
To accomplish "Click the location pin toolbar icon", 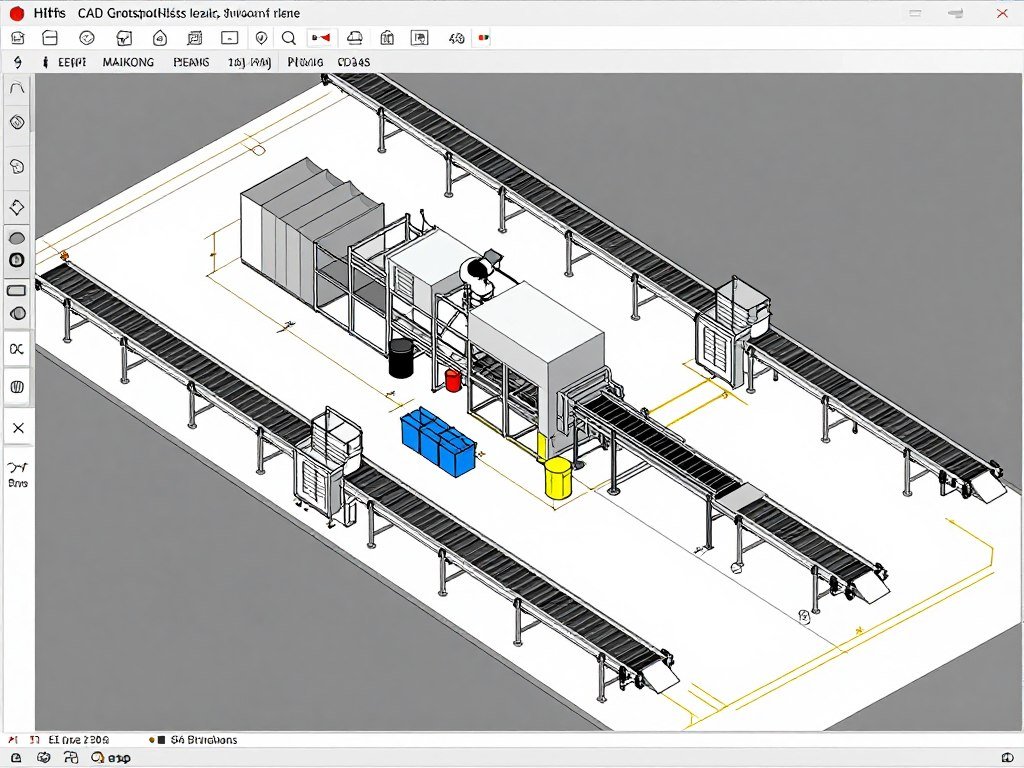I will coord(261,38).
